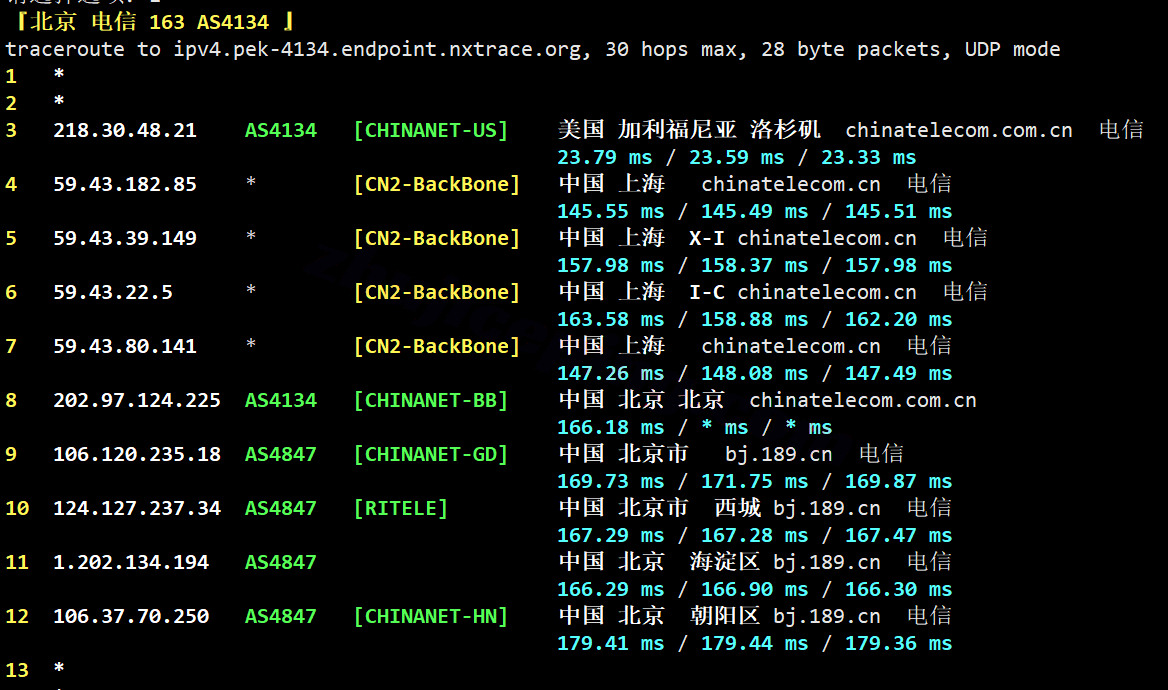Click hop number 13
This screenshot has height=690, width=1168.
pyautogui.click(x=17, y=671)
